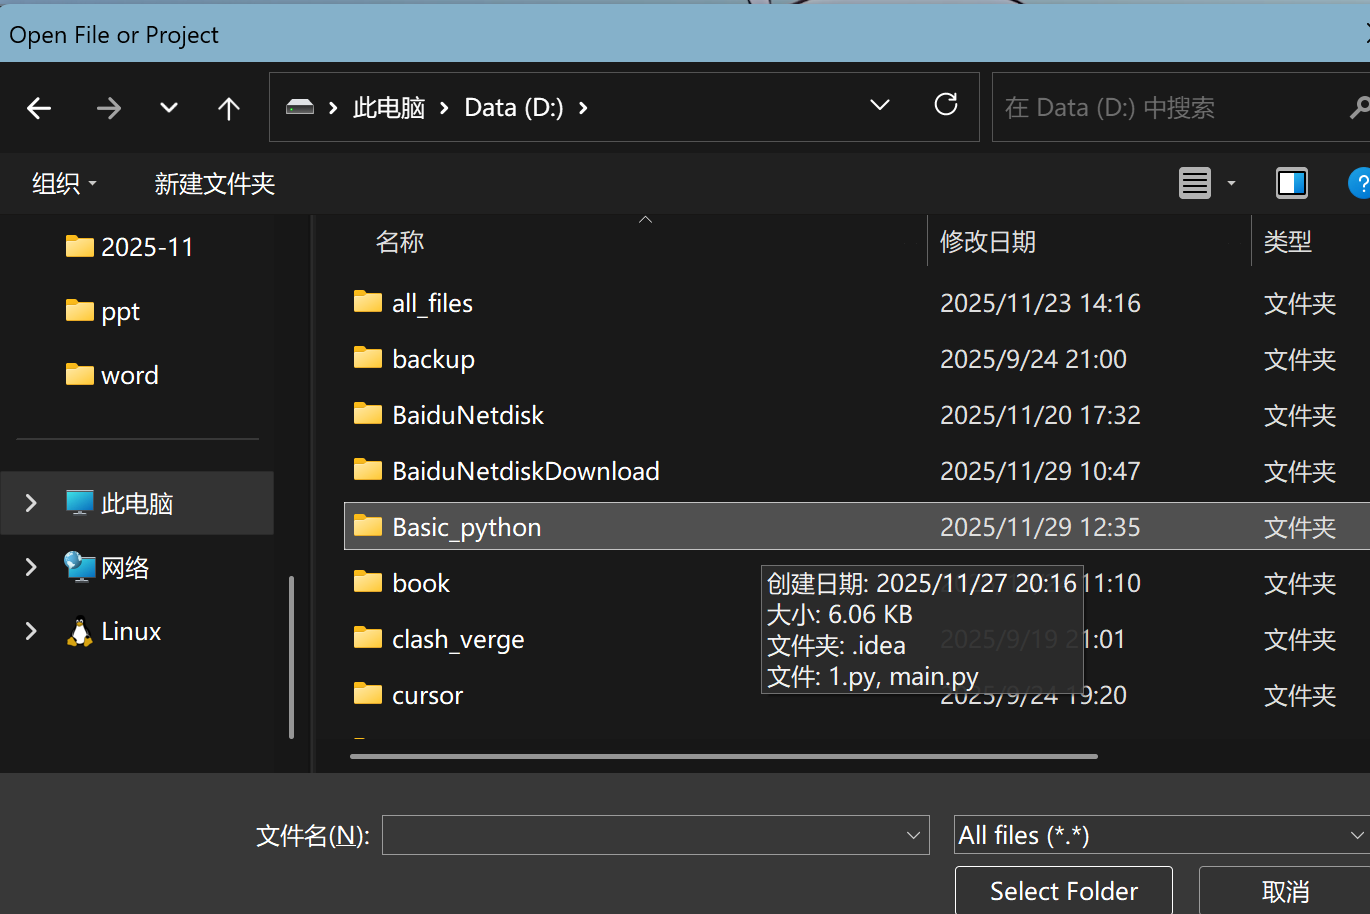Expand the address bar history dropdown
Screen dimensions: 1370x914
coord(880,105)
